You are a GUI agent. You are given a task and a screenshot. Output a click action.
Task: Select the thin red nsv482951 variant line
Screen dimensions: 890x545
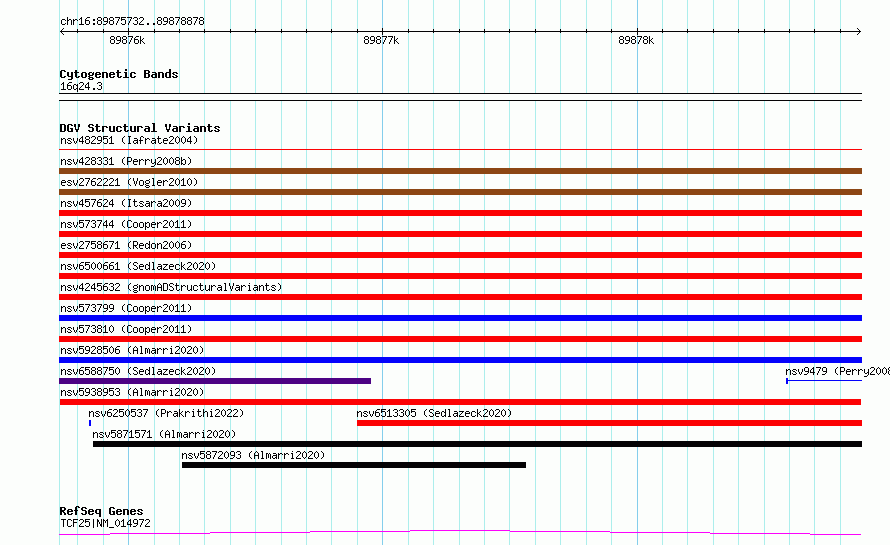[460, 149]
